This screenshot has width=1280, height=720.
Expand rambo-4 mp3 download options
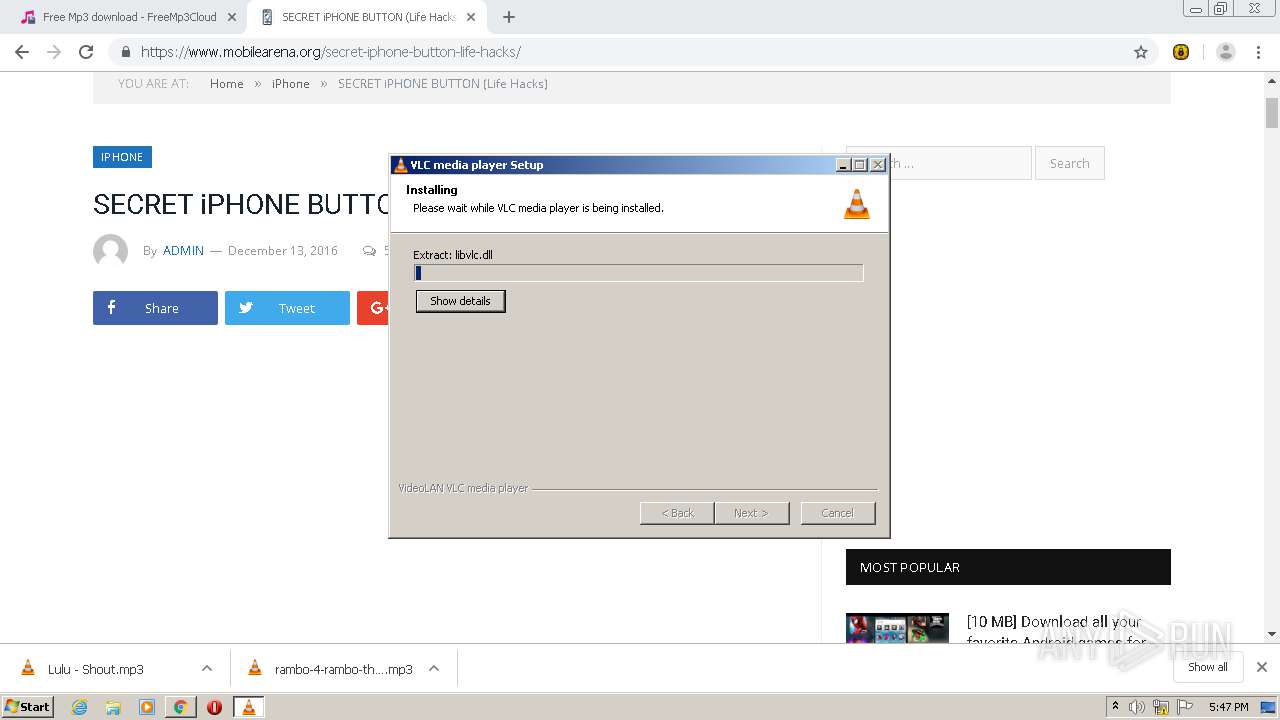coord(434,669)
